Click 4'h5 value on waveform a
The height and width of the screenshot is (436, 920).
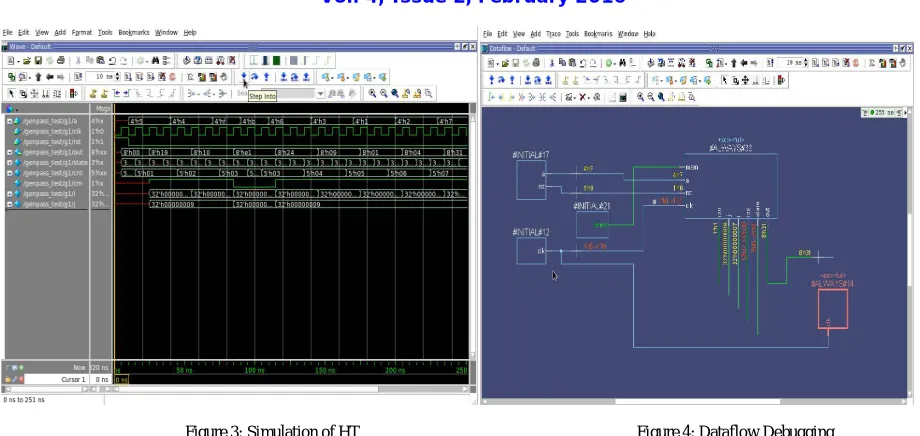click(137, 121)
